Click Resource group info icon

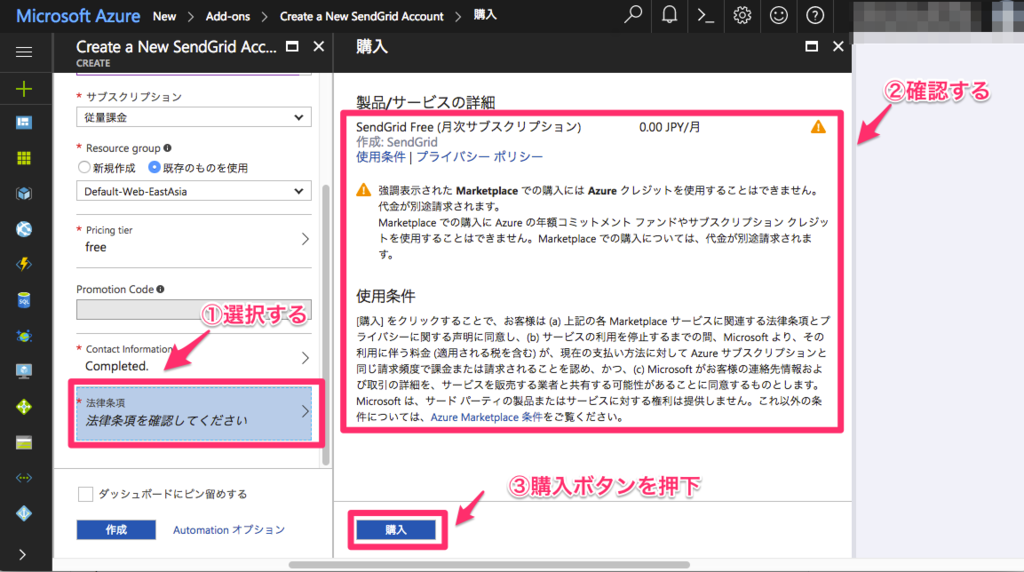point(168,148)
